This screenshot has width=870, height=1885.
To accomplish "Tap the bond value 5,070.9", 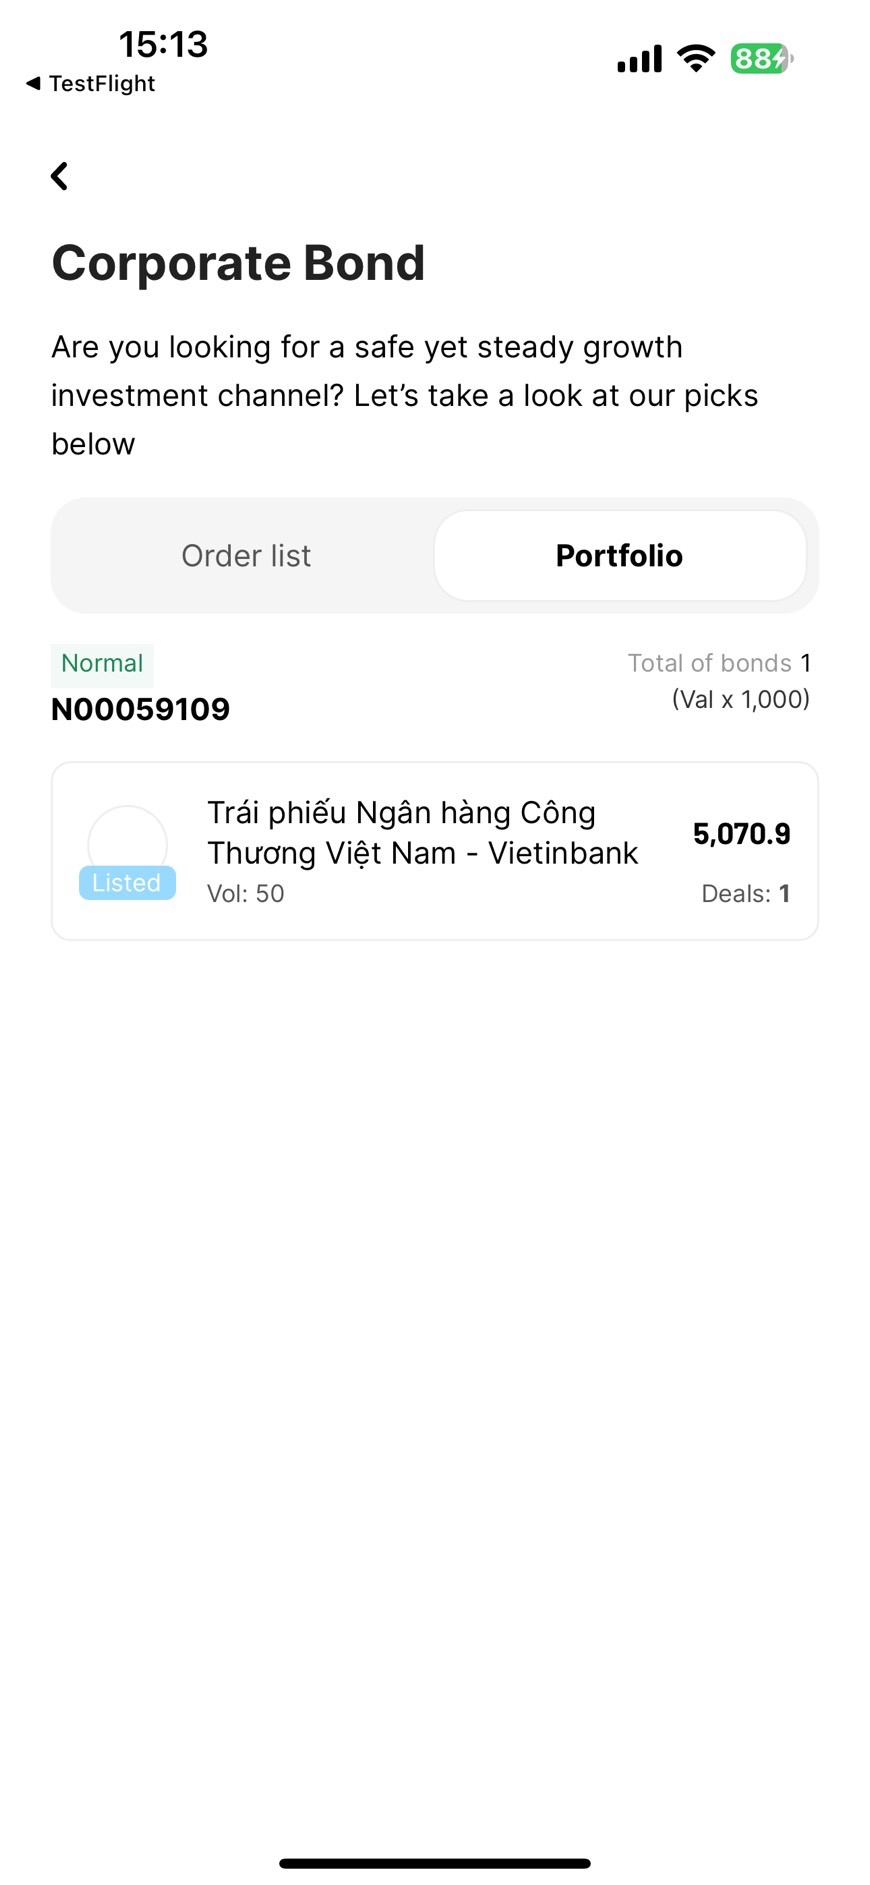I will [741, 834].
